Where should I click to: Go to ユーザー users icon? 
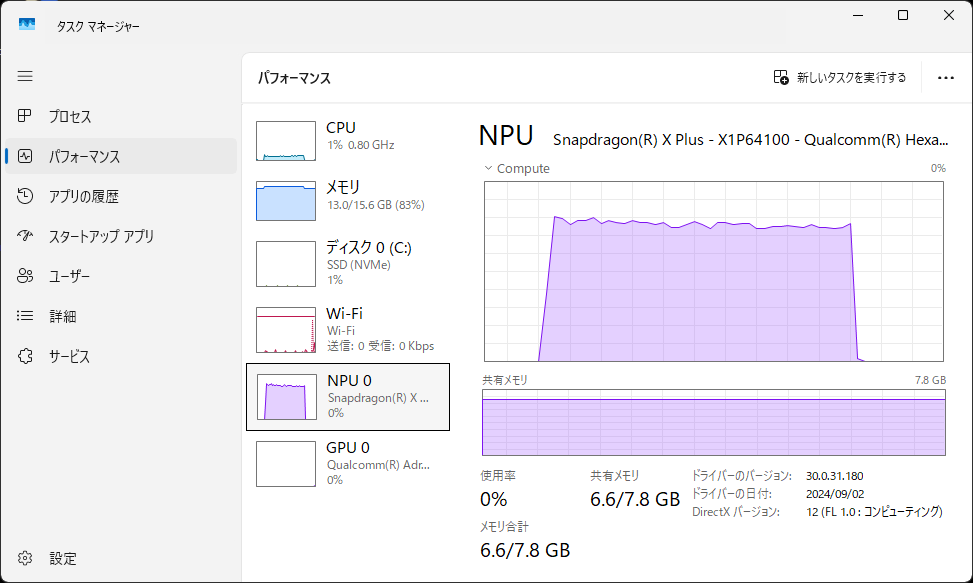[x=26, y=277]
